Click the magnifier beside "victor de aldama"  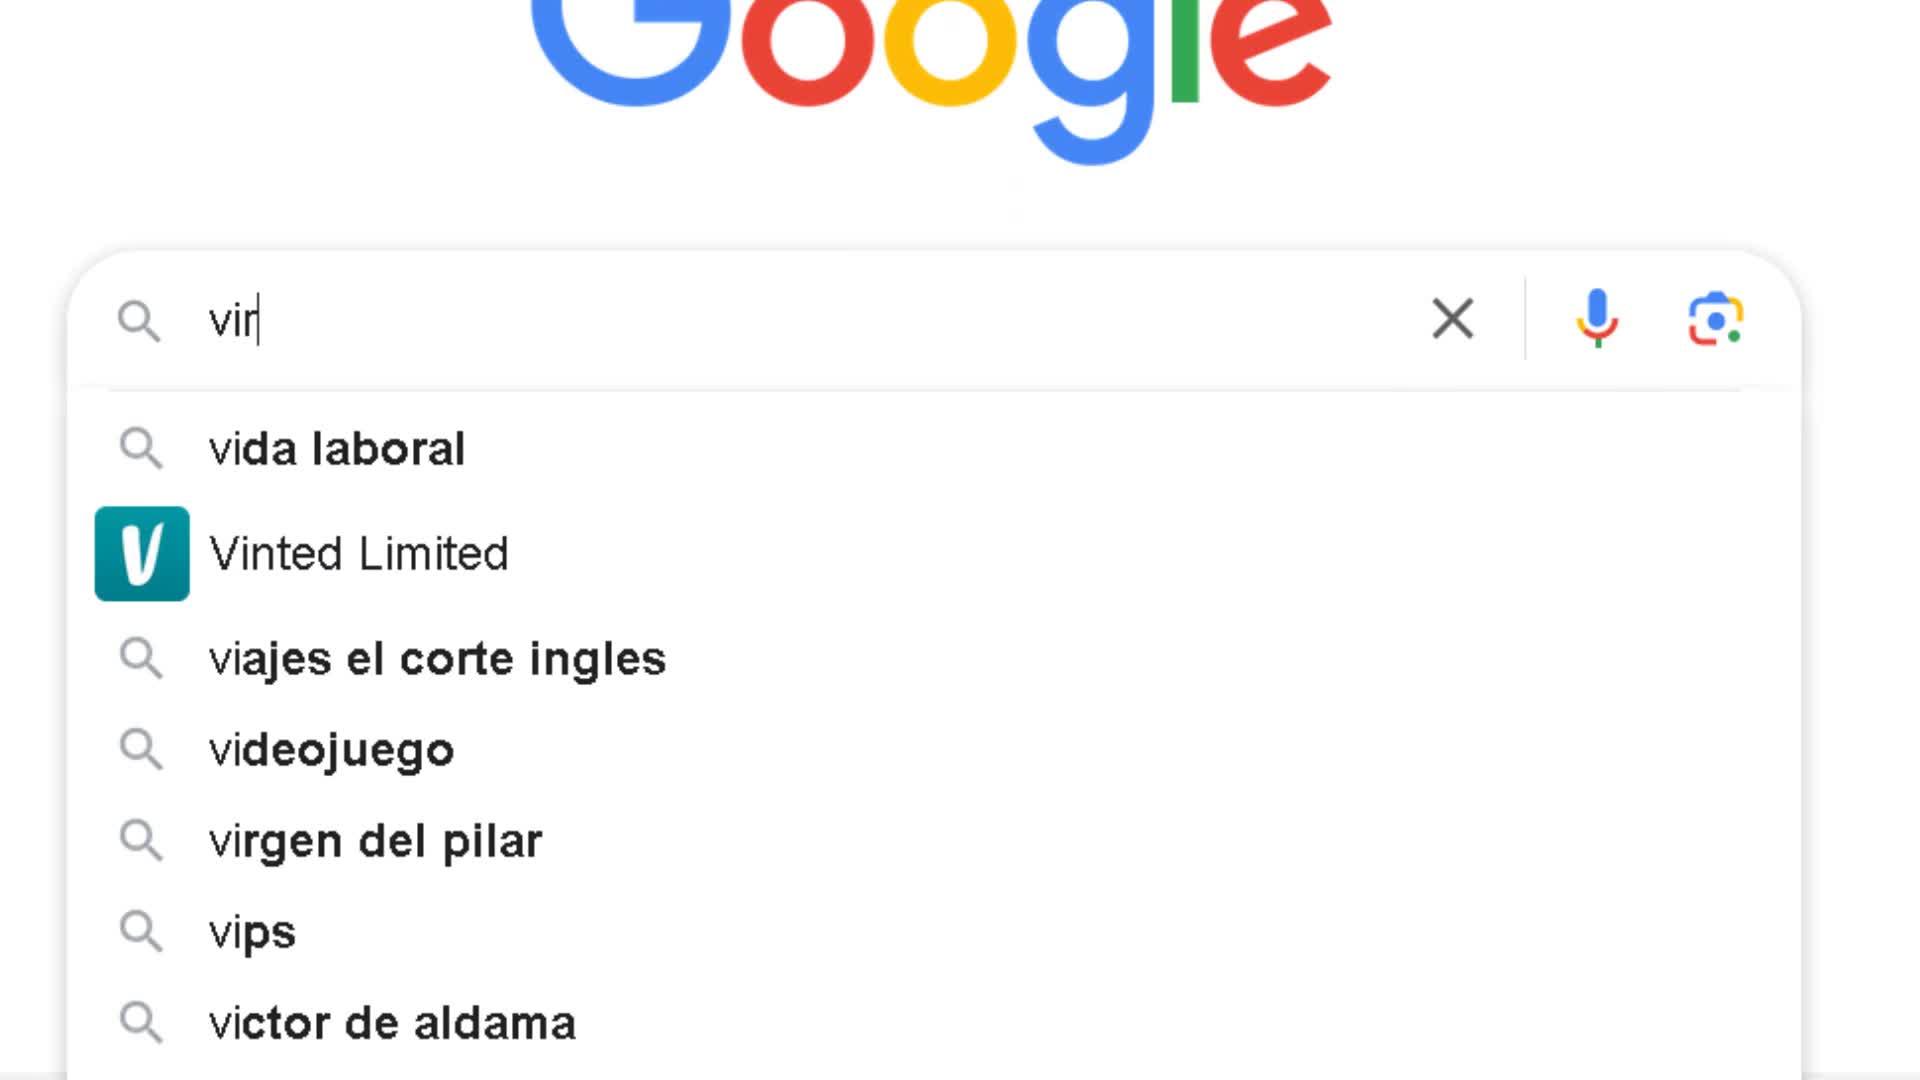pos(141,1022)
